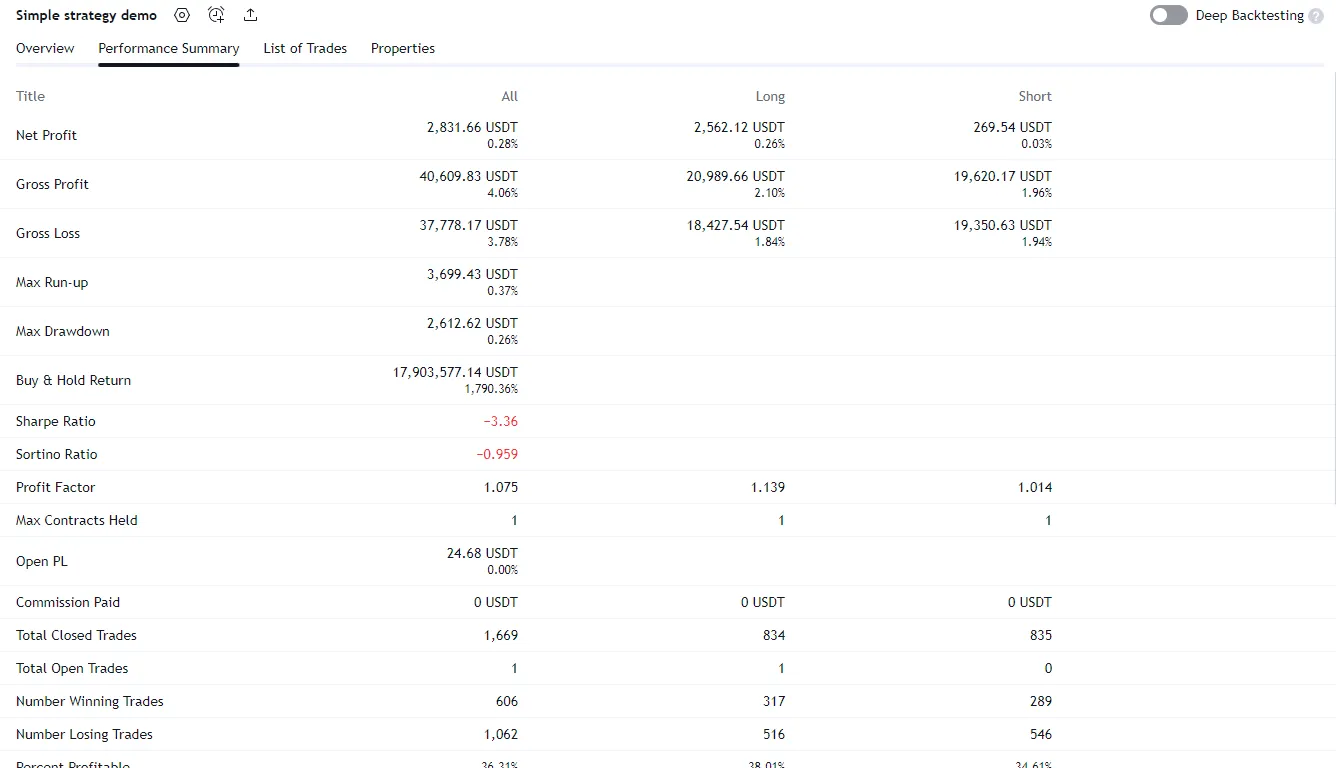Click the Deep Backtesting help question icon

click(x=1315, y=16)
